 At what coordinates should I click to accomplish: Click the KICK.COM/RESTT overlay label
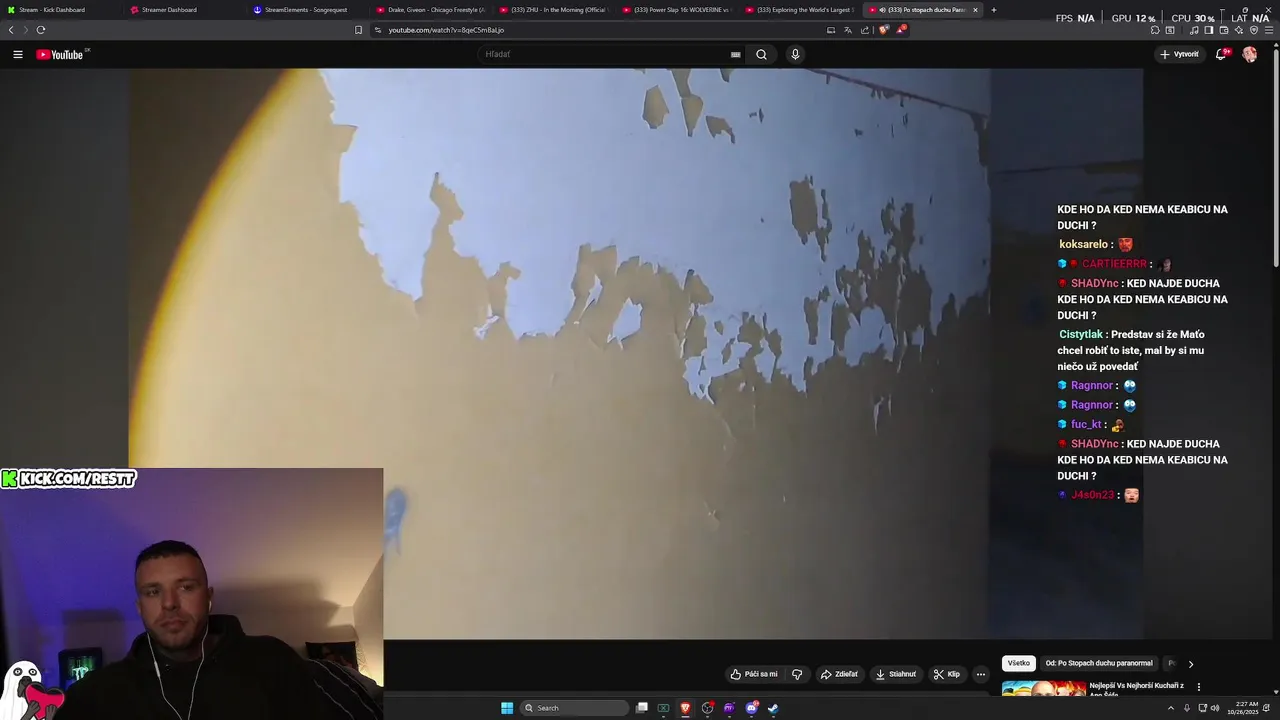click(68, 479)
